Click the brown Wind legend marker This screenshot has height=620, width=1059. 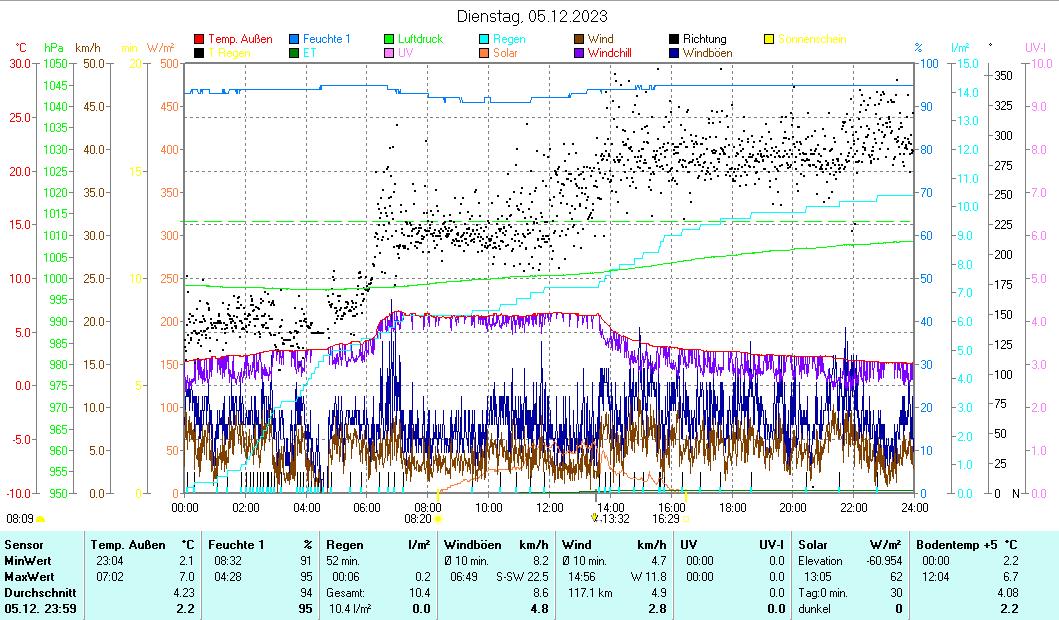coord(579,39)
